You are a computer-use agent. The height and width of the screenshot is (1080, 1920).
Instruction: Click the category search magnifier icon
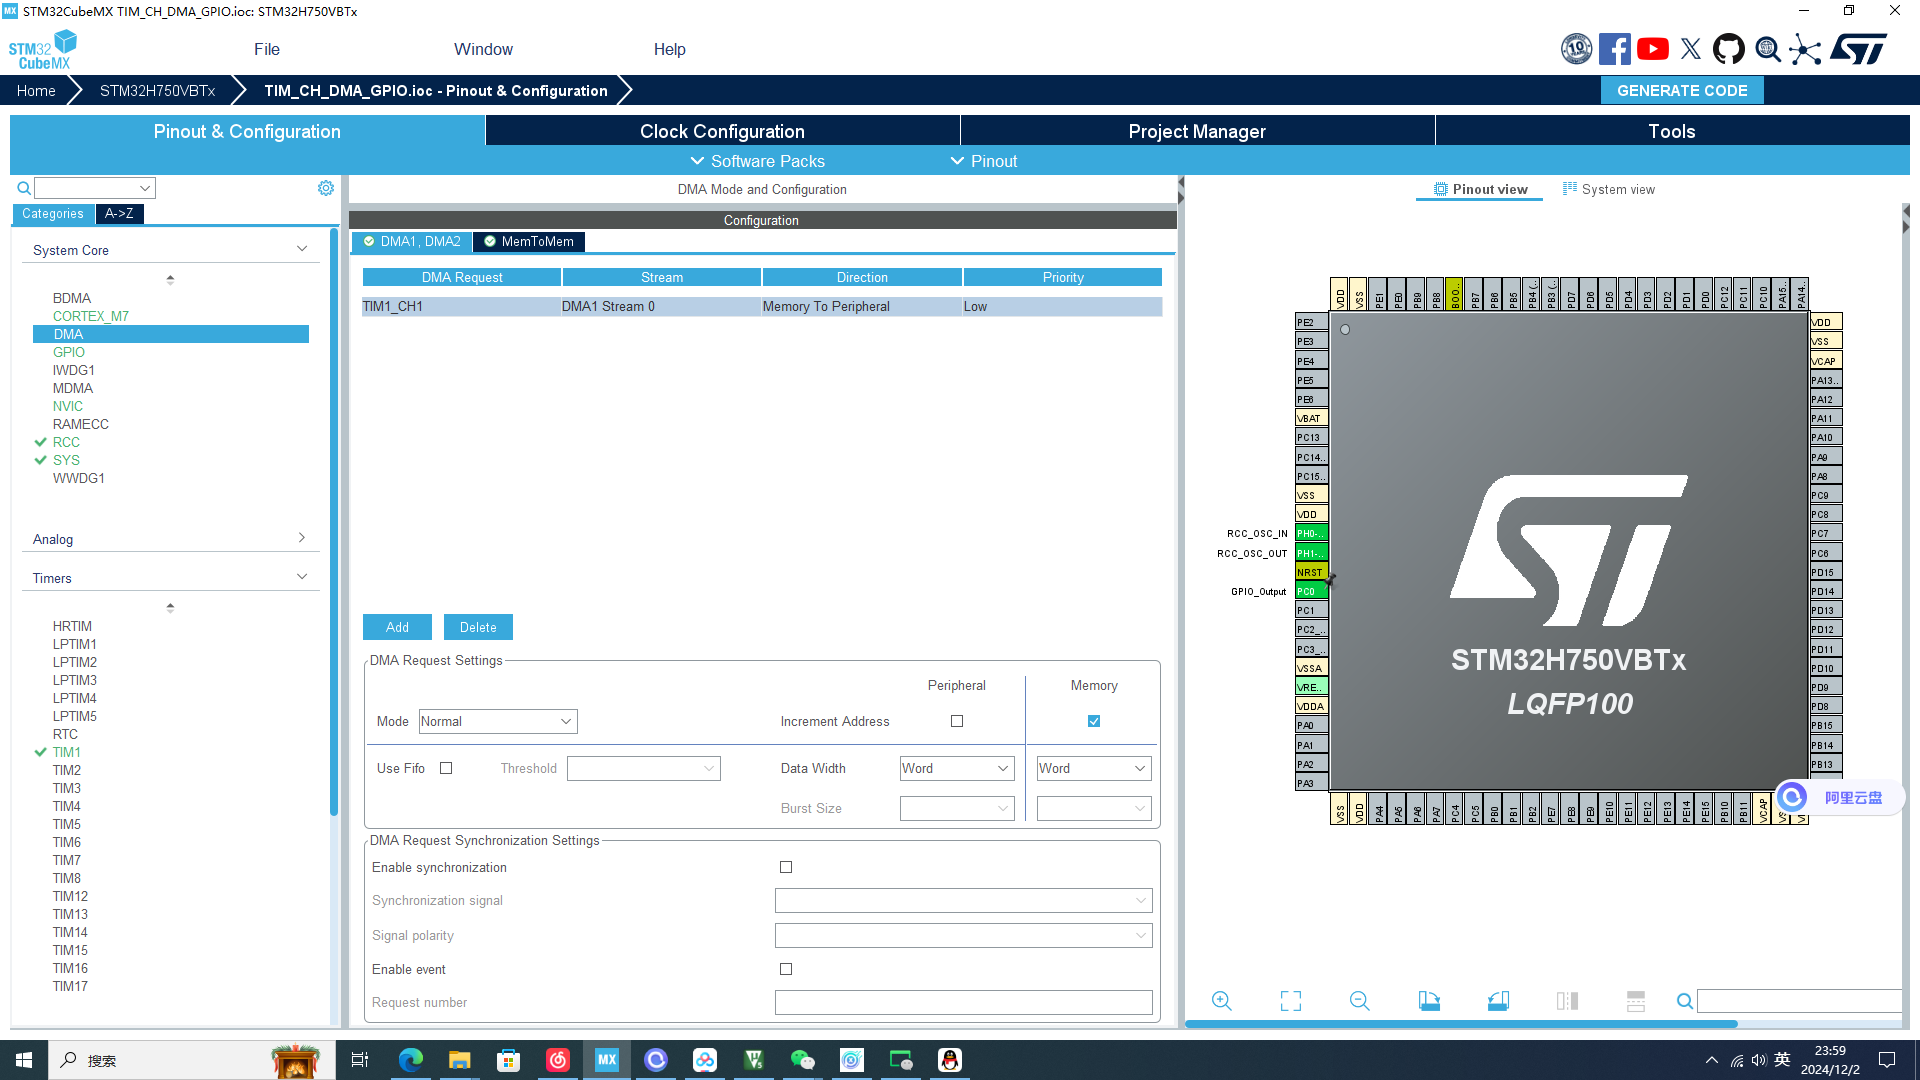(24, 188)
